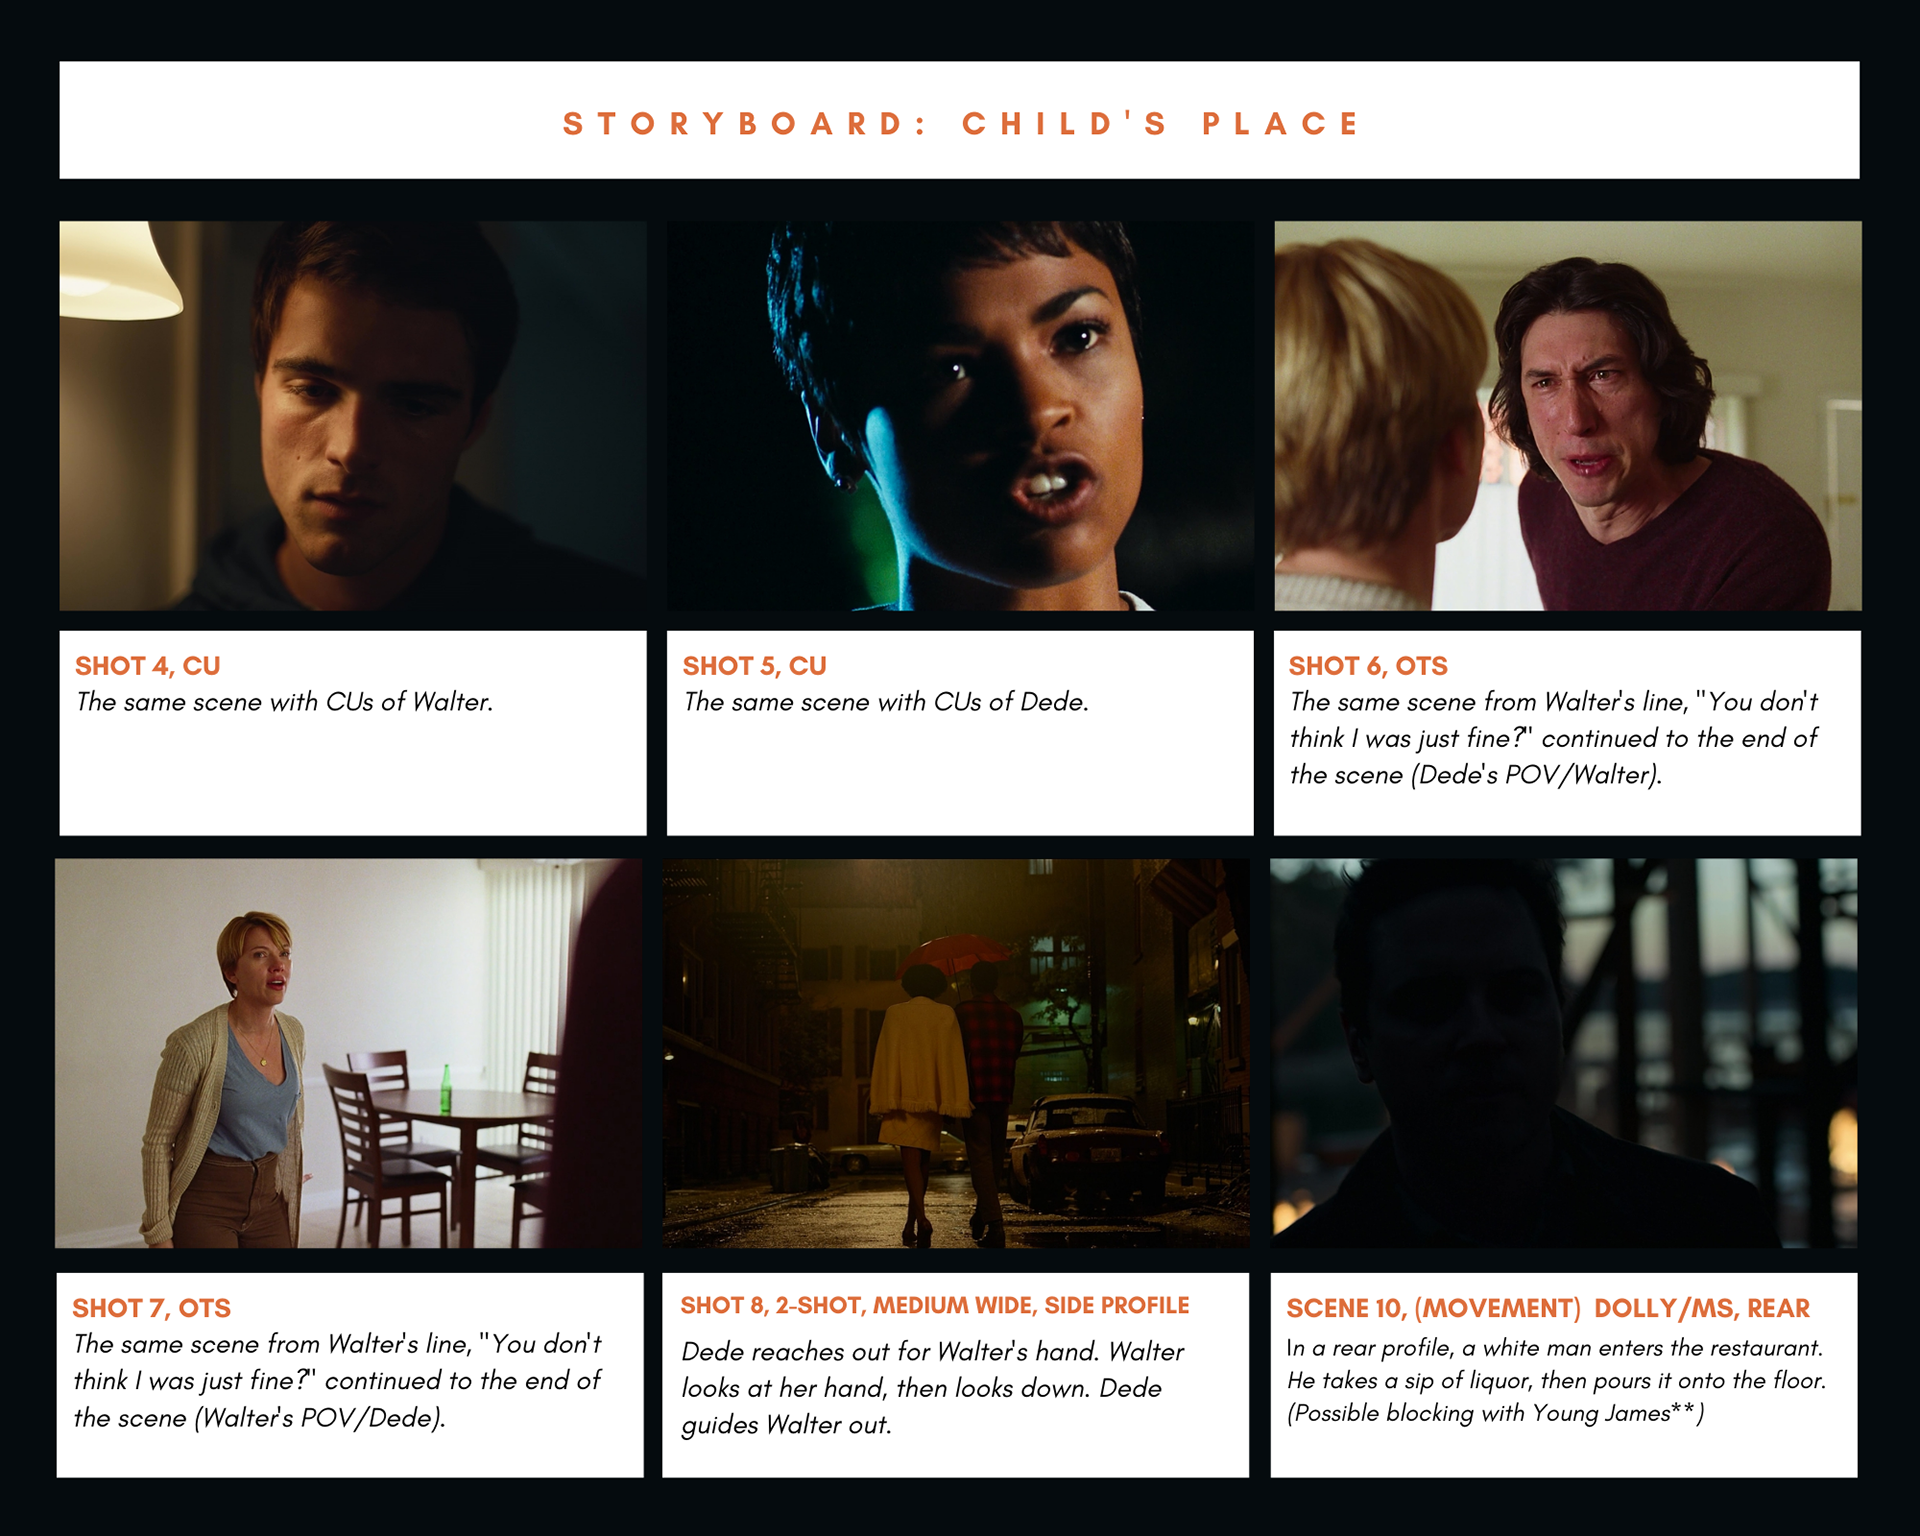Click 'SCENE 10, (MOVEMENT) DOLLY/MS, REAR' heading
This screenshot has height=1536, width=1920.
point(1548,1308)
